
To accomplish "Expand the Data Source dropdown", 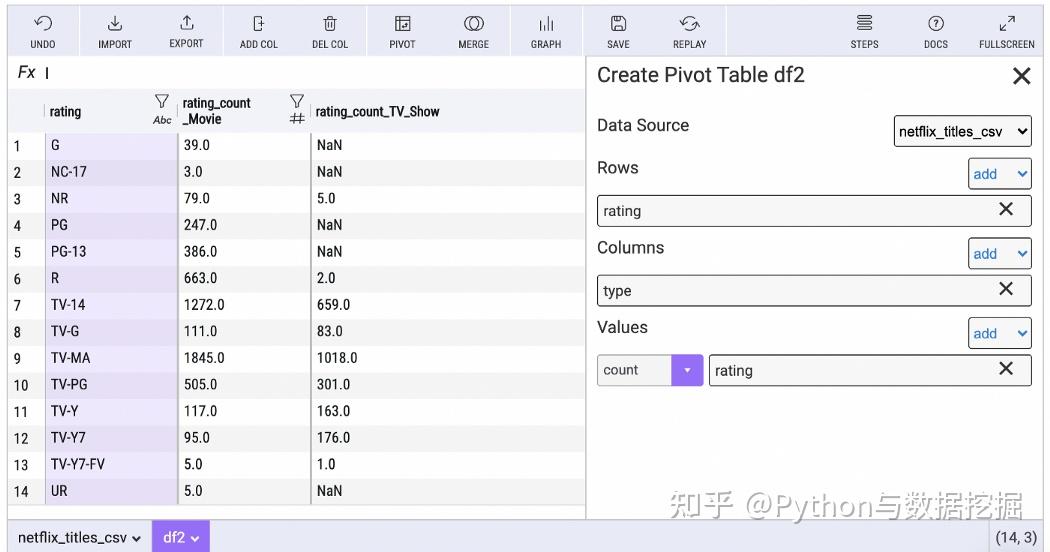I will (962, 131).
